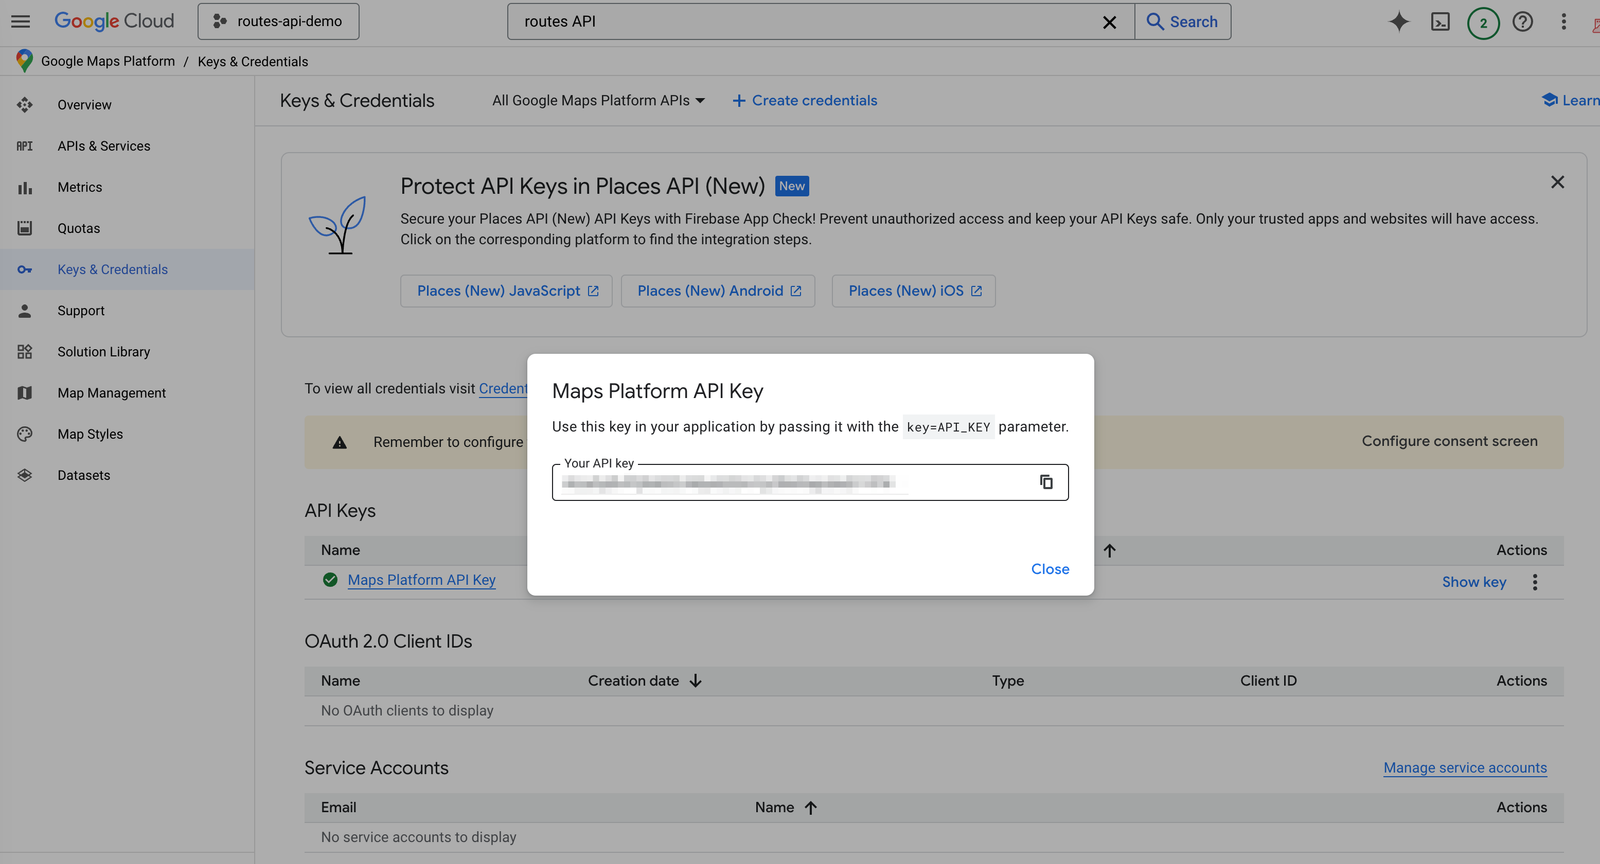Click the Google Cloud logo
This screenshot has width=1600, height=864.
(x=114, y=21)
